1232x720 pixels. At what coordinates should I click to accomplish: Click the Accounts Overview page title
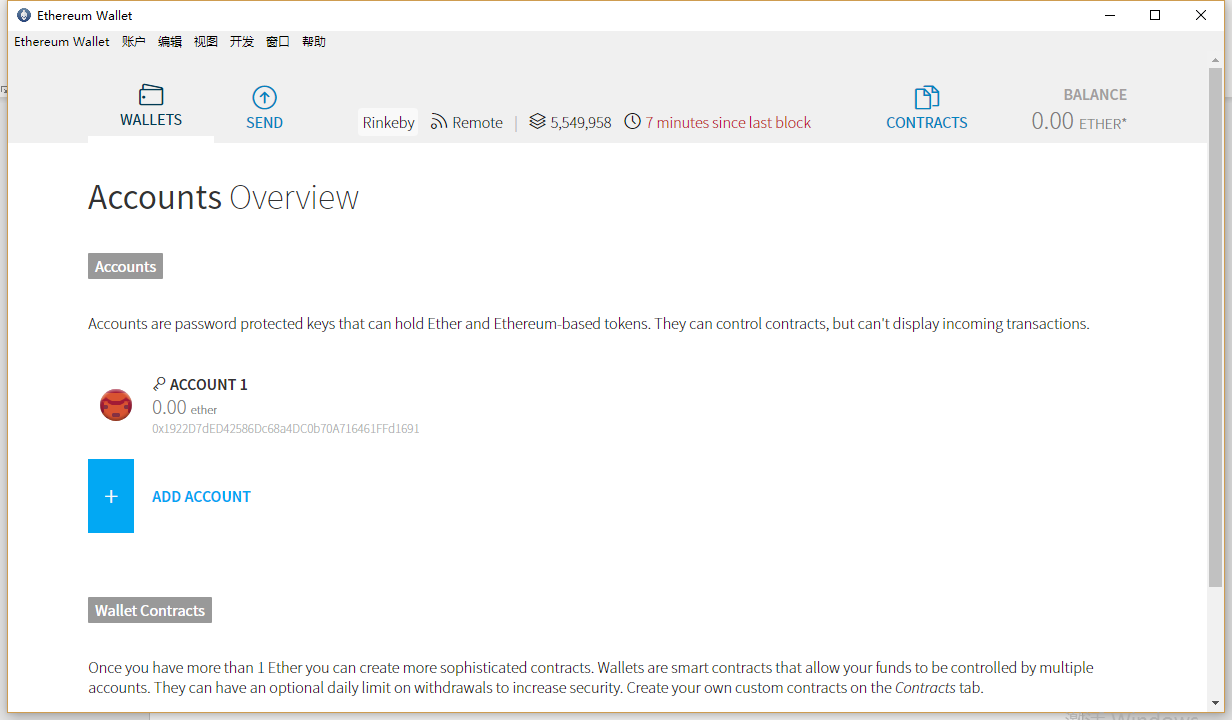click(223, 197)
